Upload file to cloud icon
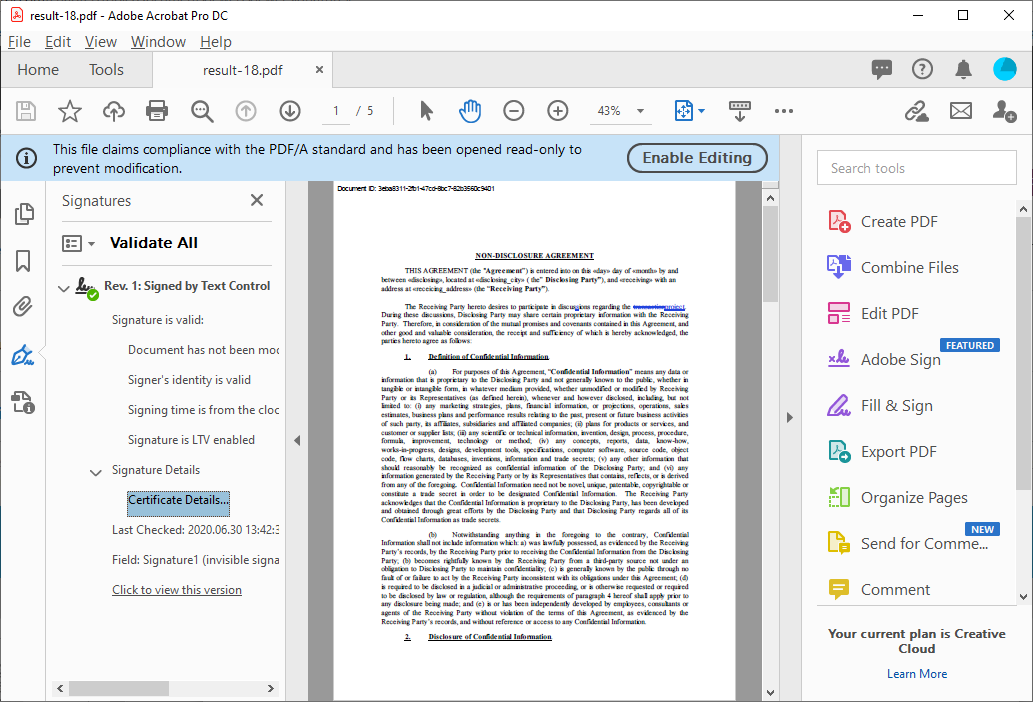1033x702 pixels. click(x=114, y=111)
